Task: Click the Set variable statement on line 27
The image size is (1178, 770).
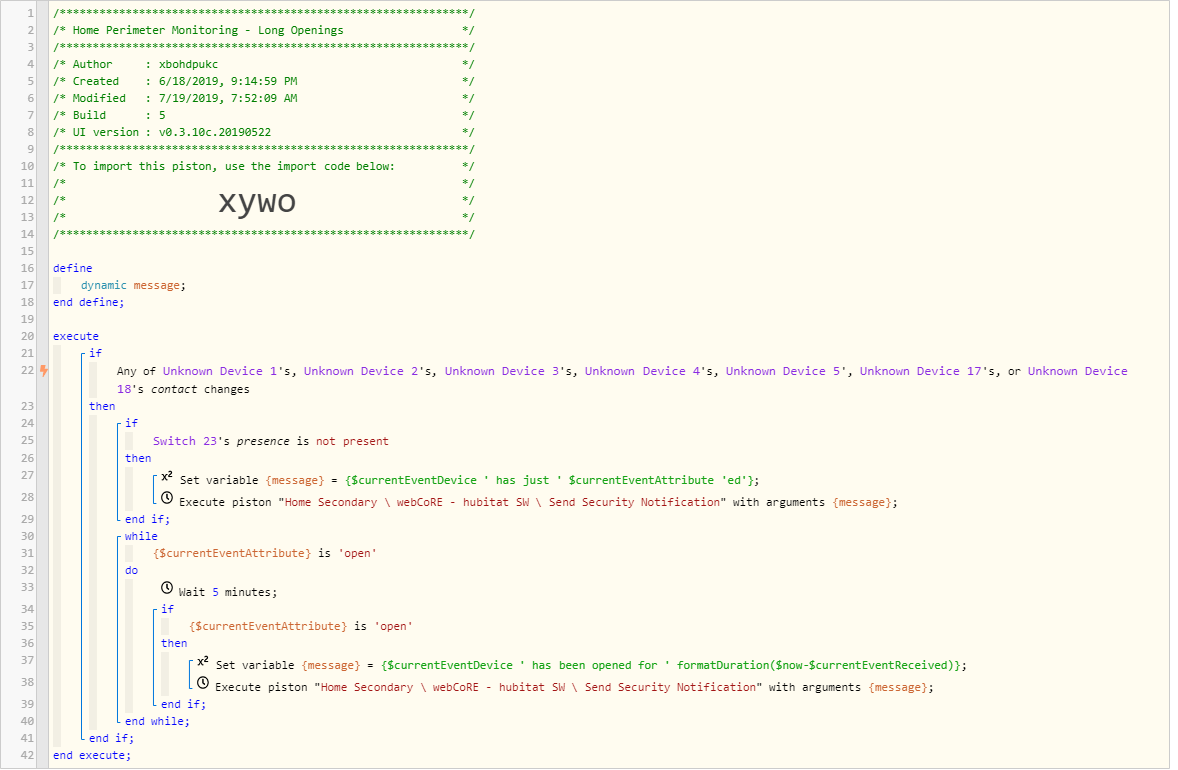Action: click(x=469, y=480)
